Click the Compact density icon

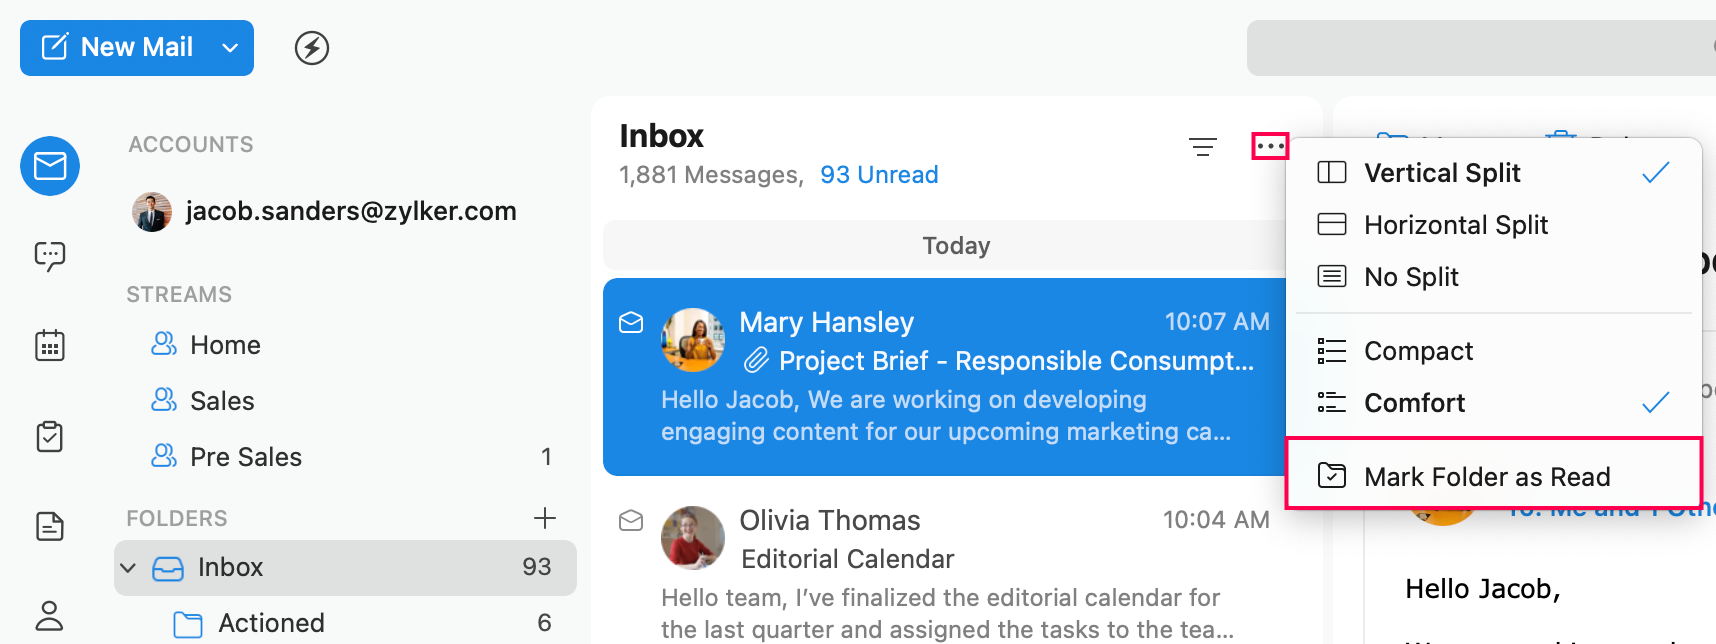point(1332,351)
